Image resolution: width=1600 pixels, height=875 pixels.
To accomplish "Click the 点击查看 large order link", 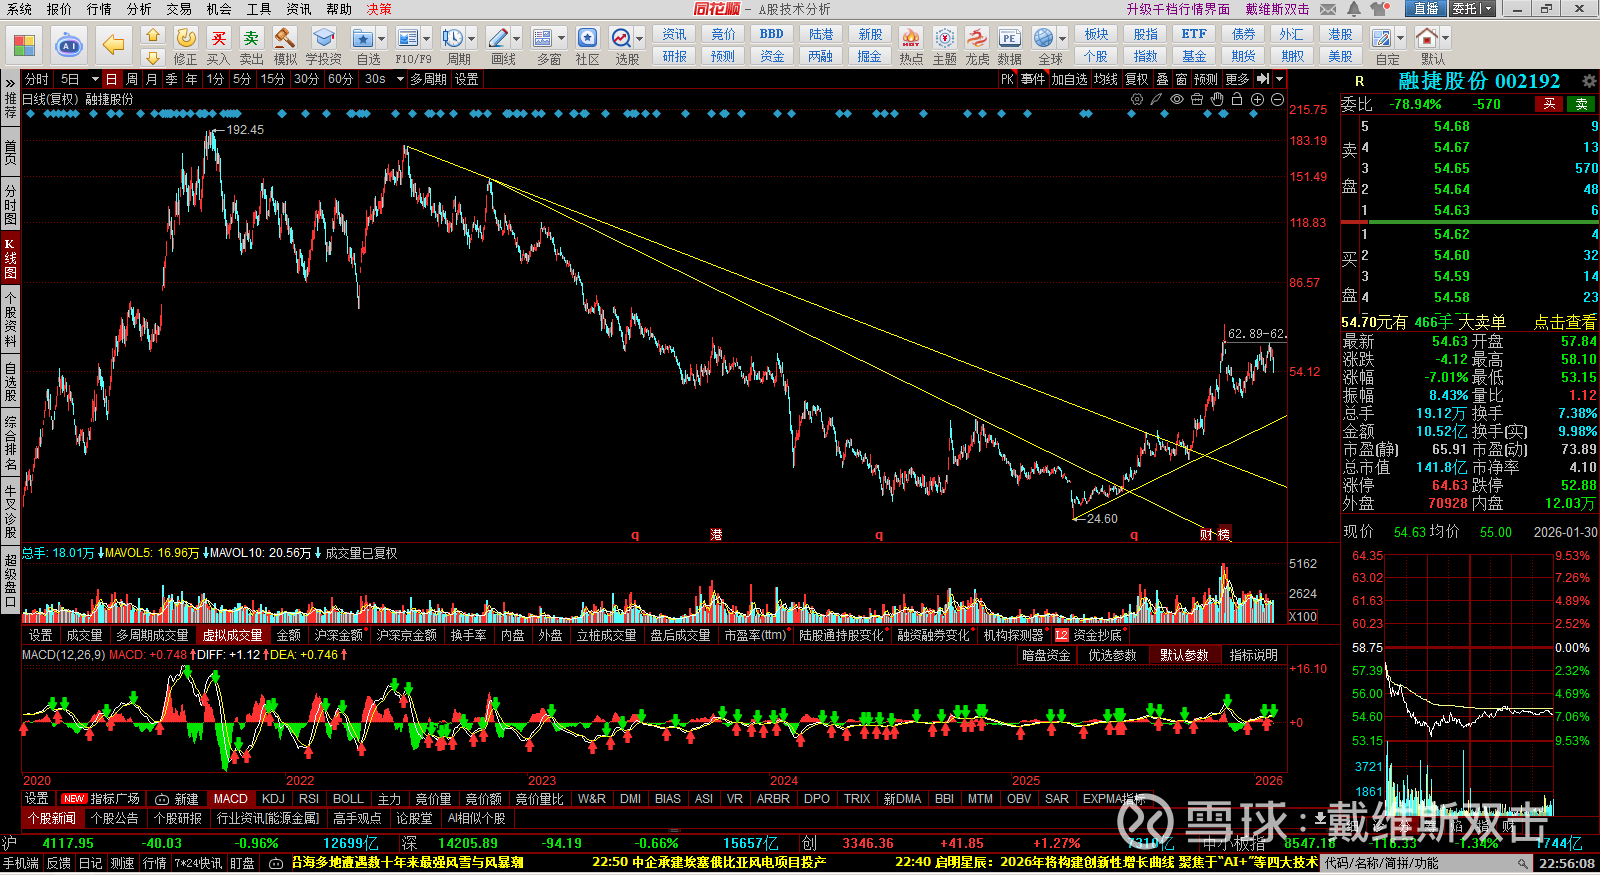I will coord(1565,322).
